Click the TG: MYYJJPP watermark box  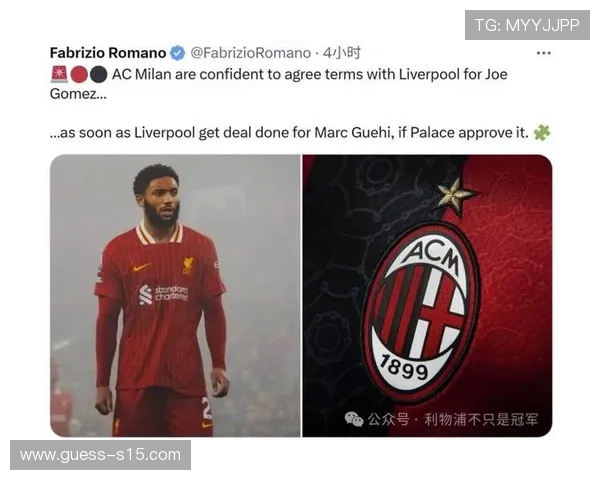527,25
